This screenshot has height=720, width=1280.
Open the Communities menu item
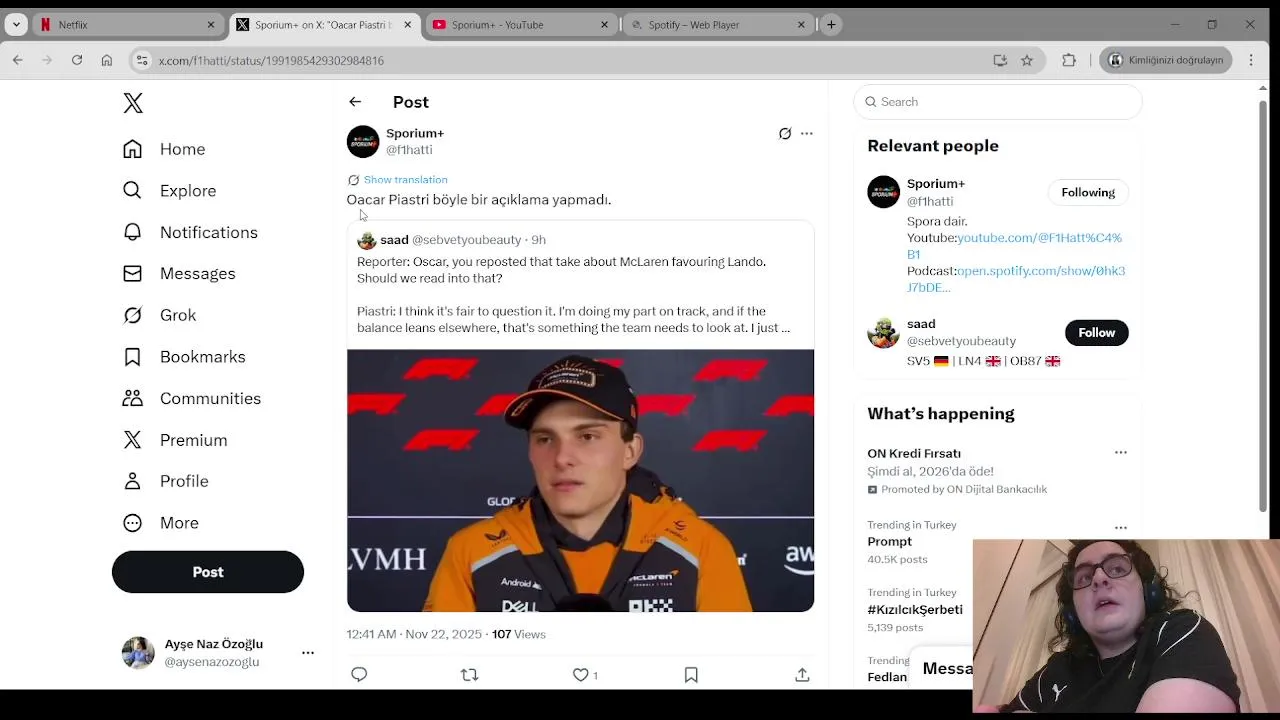pos(210,398)
